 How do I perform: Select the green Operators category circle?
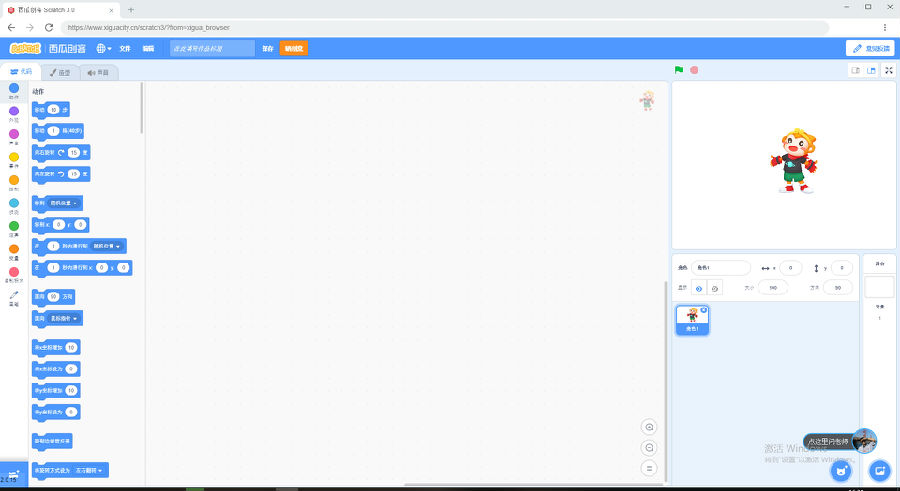click(x=14, y=226)
